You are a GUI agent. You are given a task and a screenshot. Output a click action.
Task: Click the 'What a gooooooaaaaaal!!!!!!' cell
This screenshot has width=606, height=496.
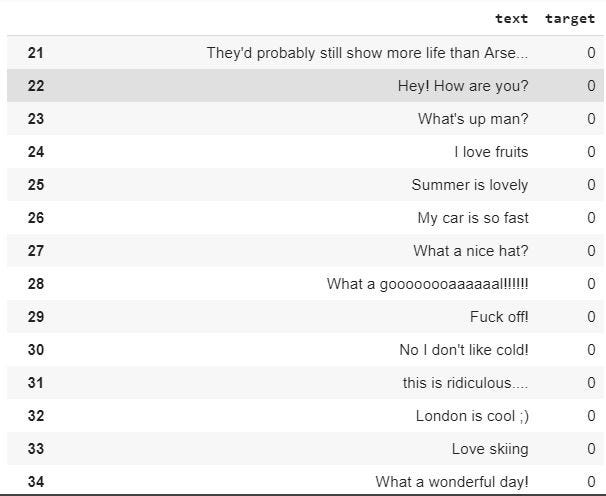tap(427, 284)
